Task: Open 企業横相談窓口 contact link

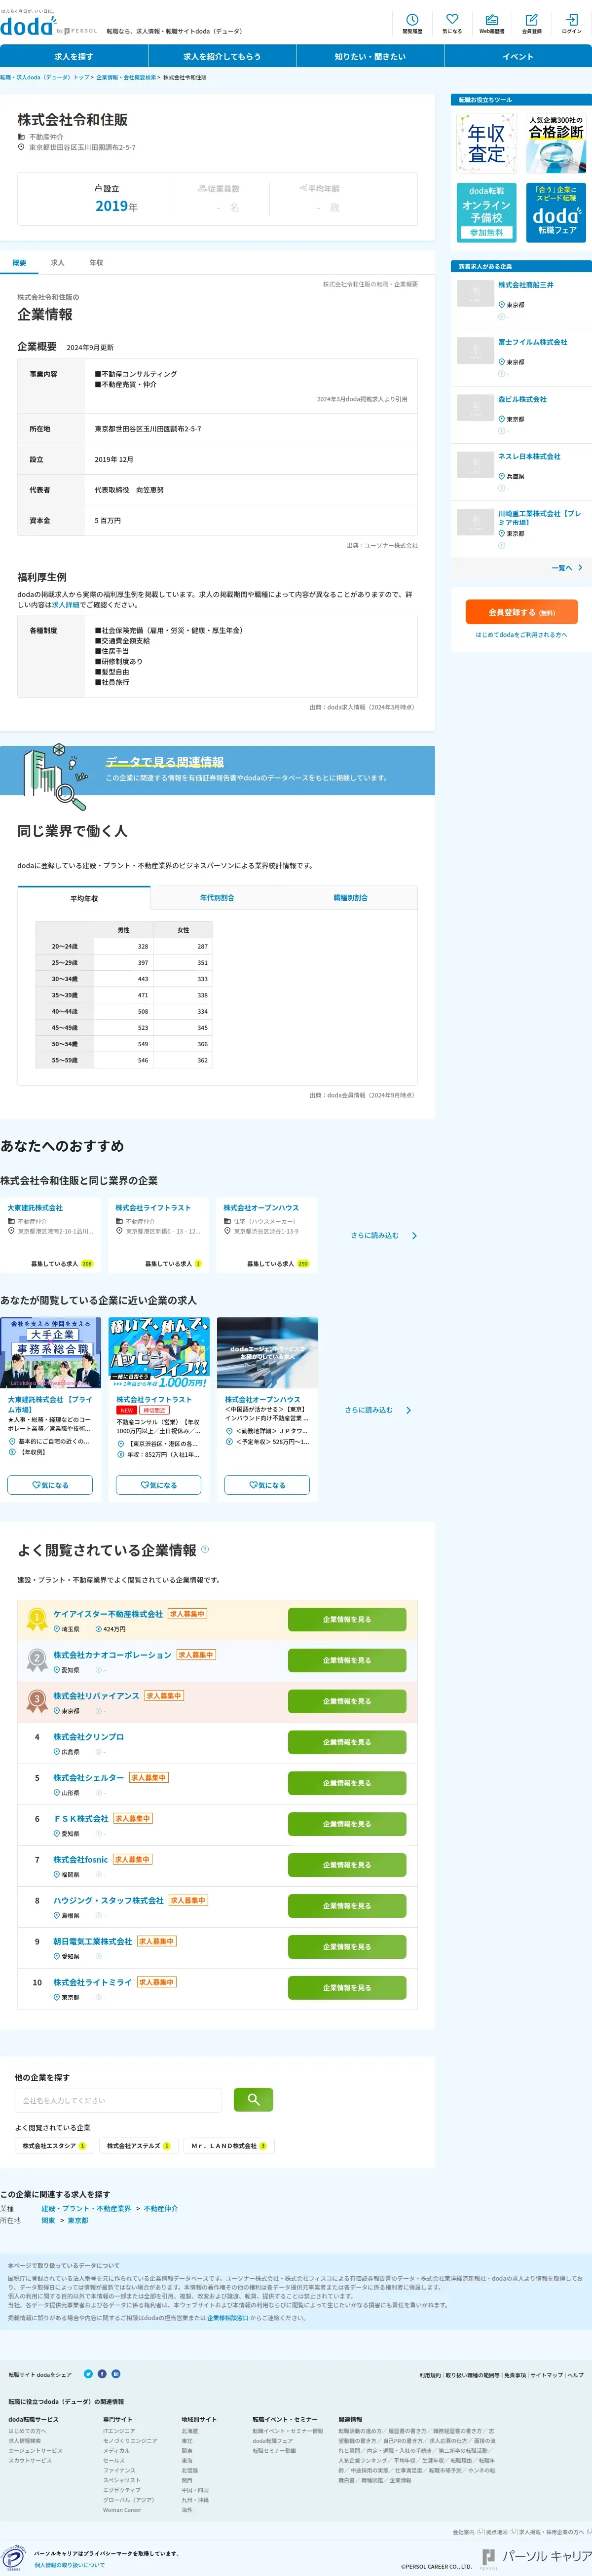Action: point(228,2317)
